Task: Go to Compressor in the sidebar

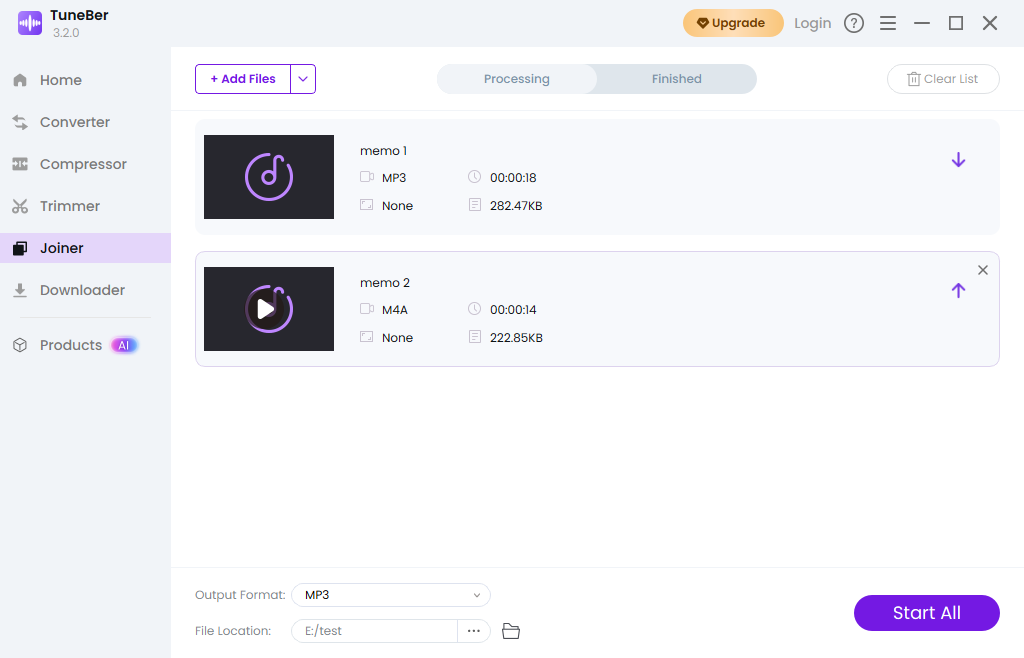Action: coord(83,164)
